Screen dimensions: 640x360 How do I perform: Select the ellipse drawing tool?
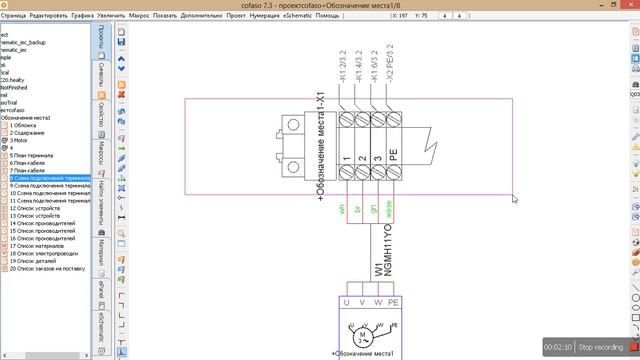click(x=636, y=308)
